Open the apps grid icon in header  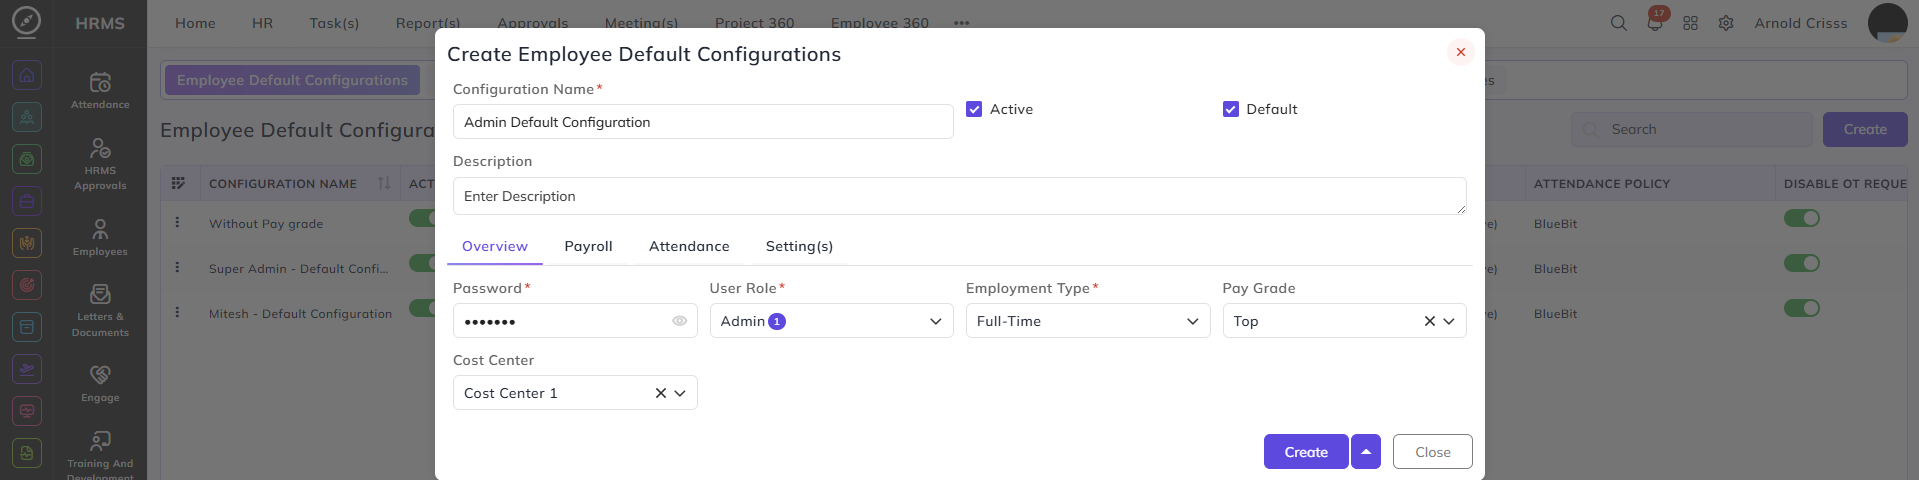coord(1690,23)
